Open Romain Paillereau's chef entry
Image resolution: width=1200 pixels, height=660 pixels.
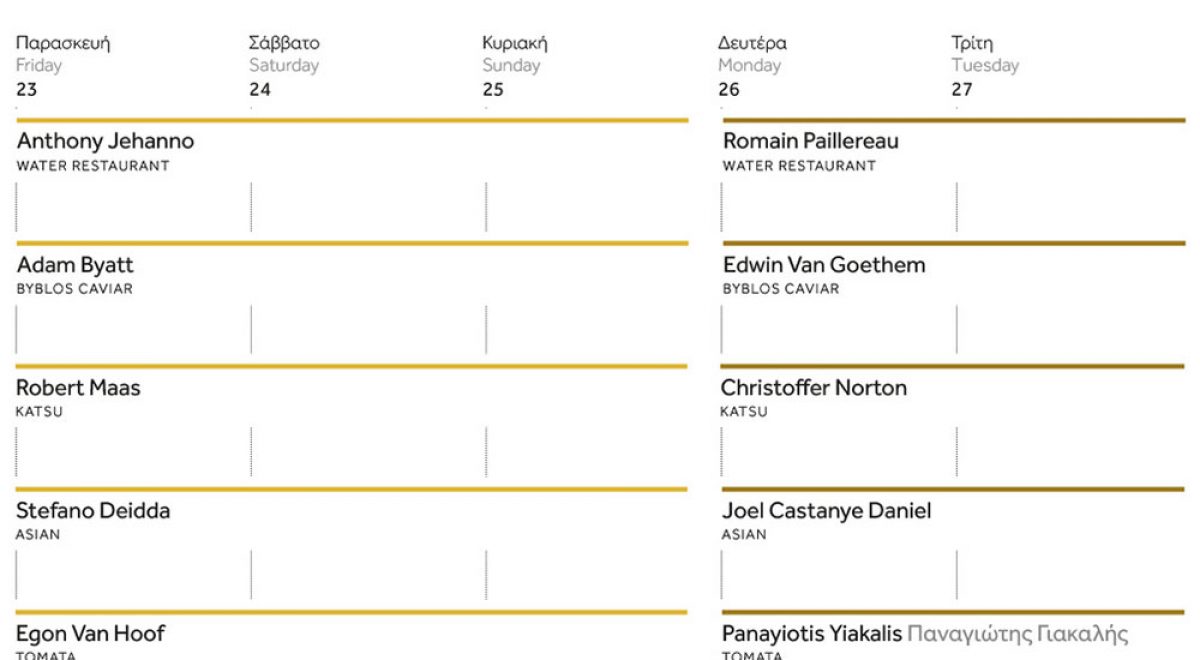coord(810,141)
